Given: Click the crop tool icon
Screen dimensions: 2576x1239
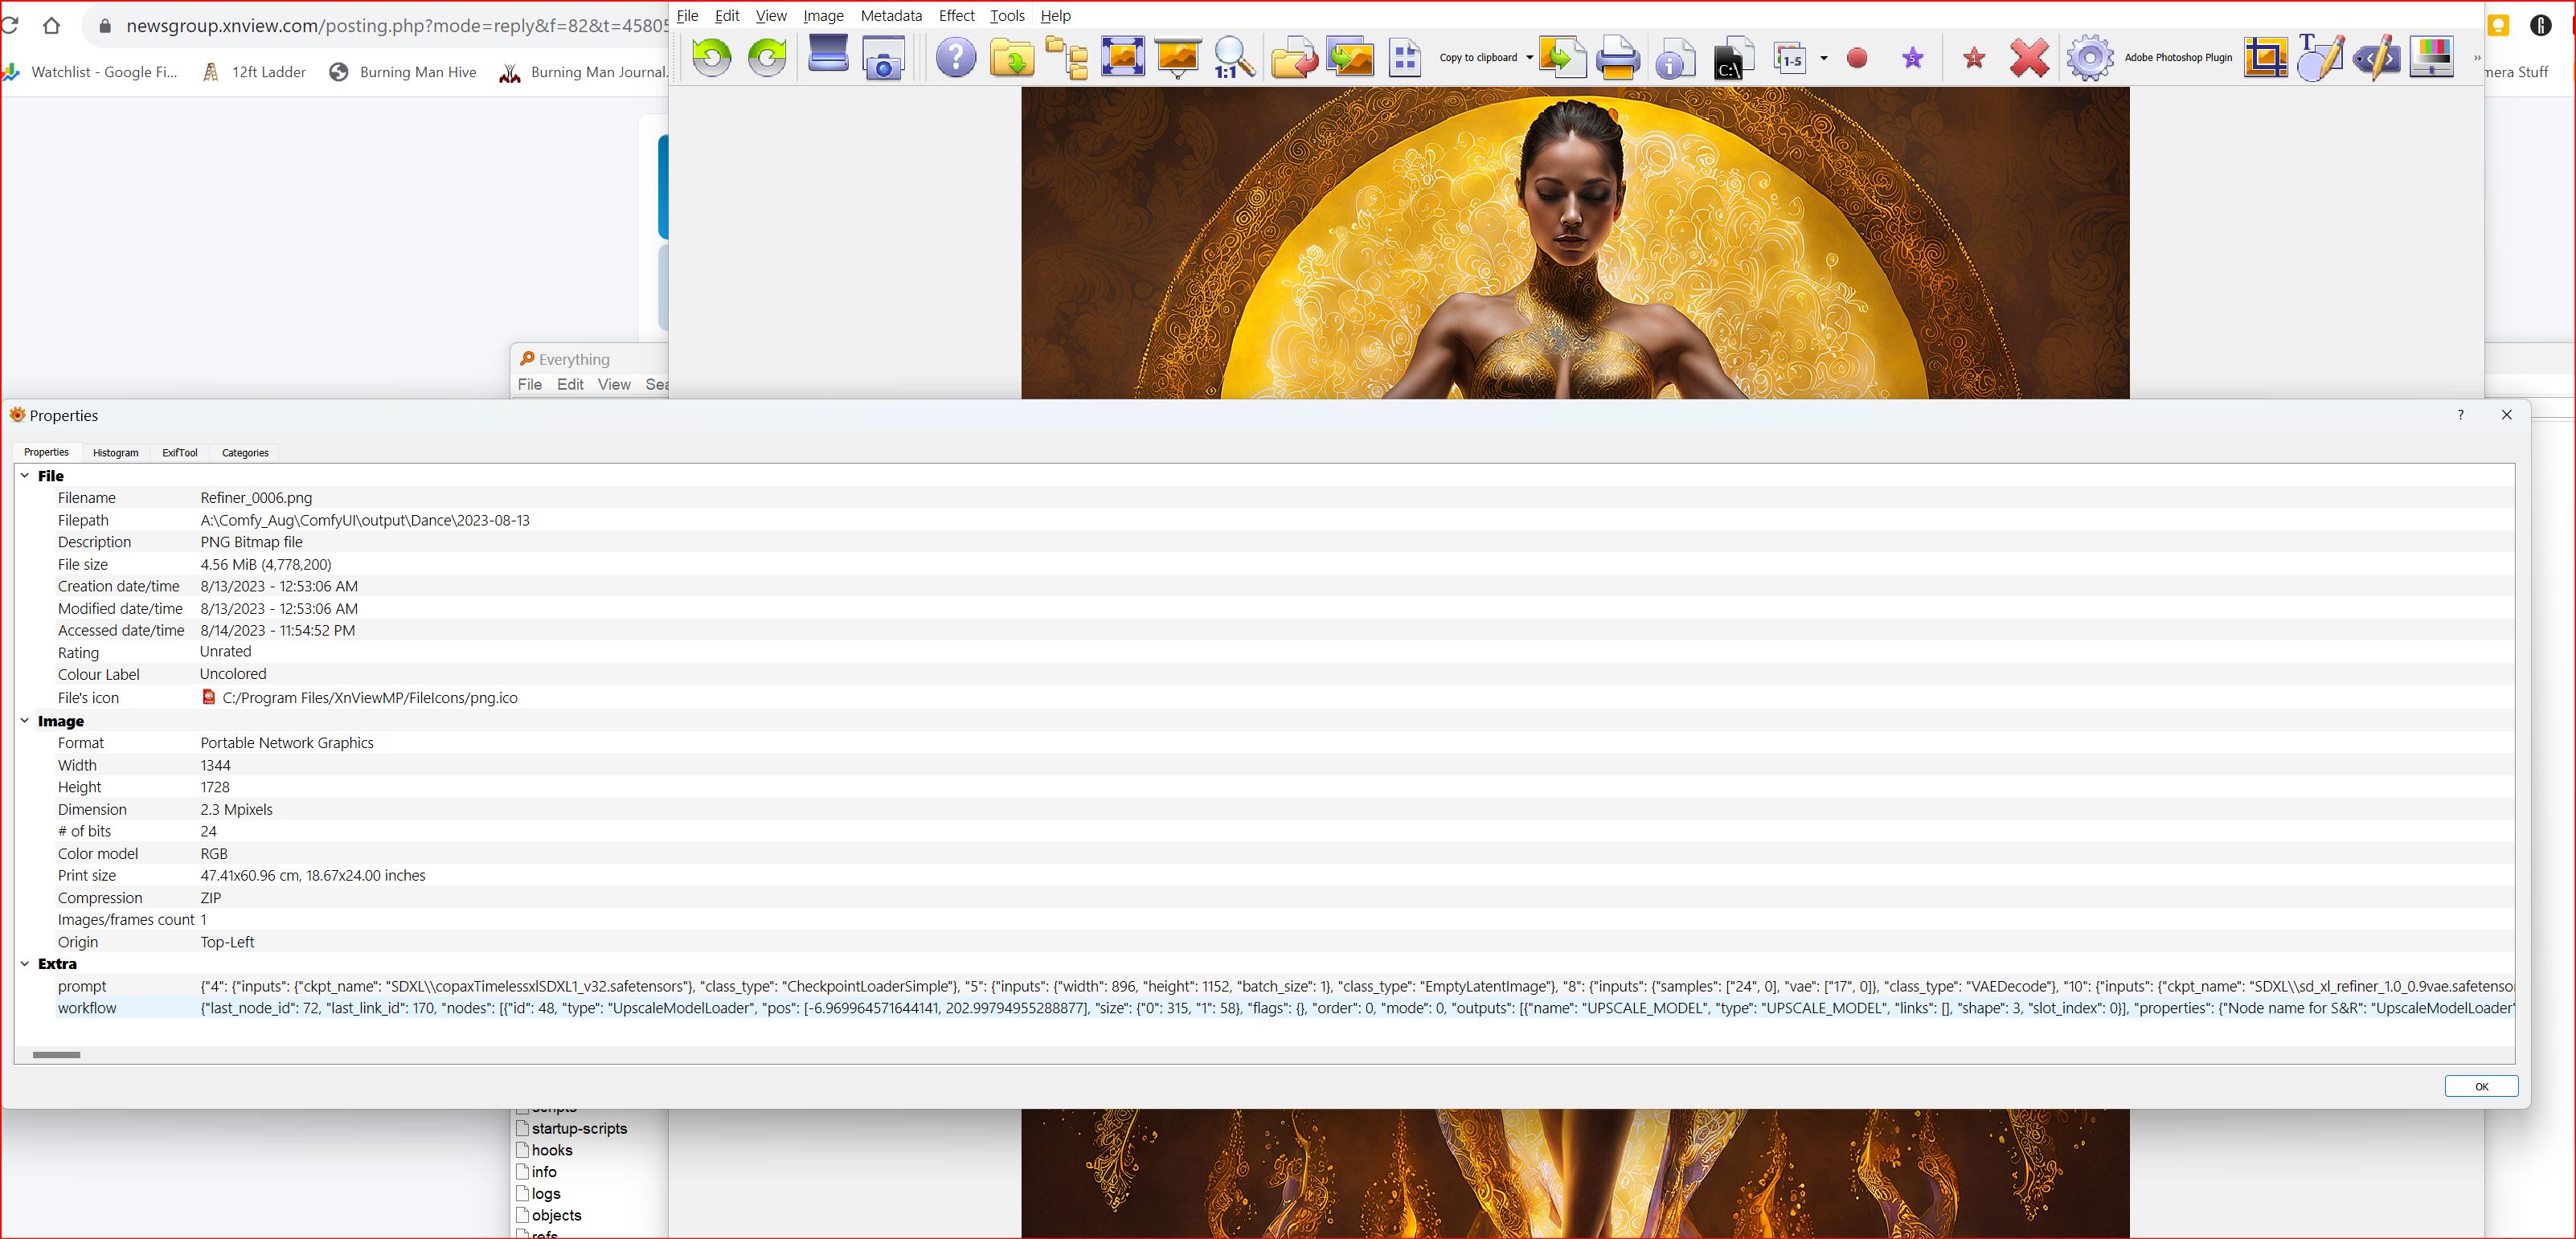Looking at the screenshot, I should click(2265, 57).
